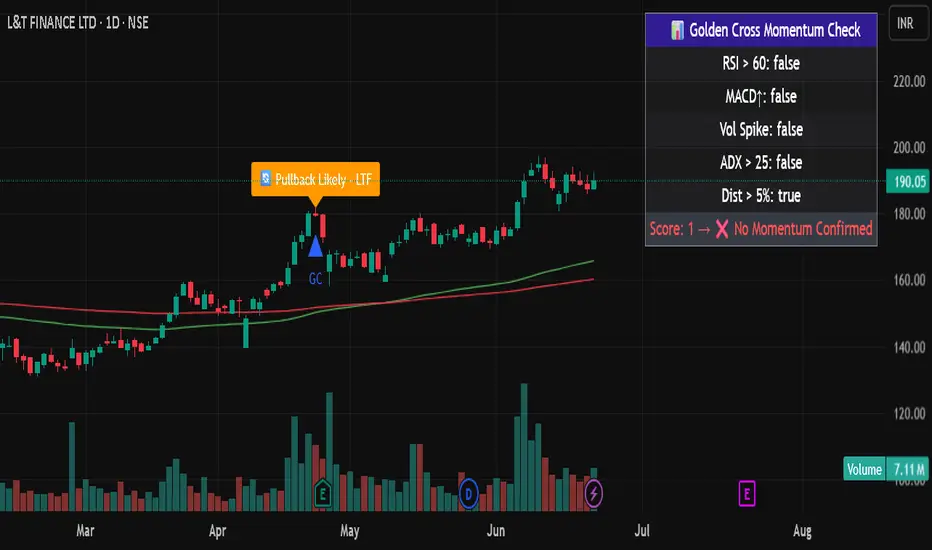Click the Vol Spike: false row

pyautogui.click(x=761, y=130)
